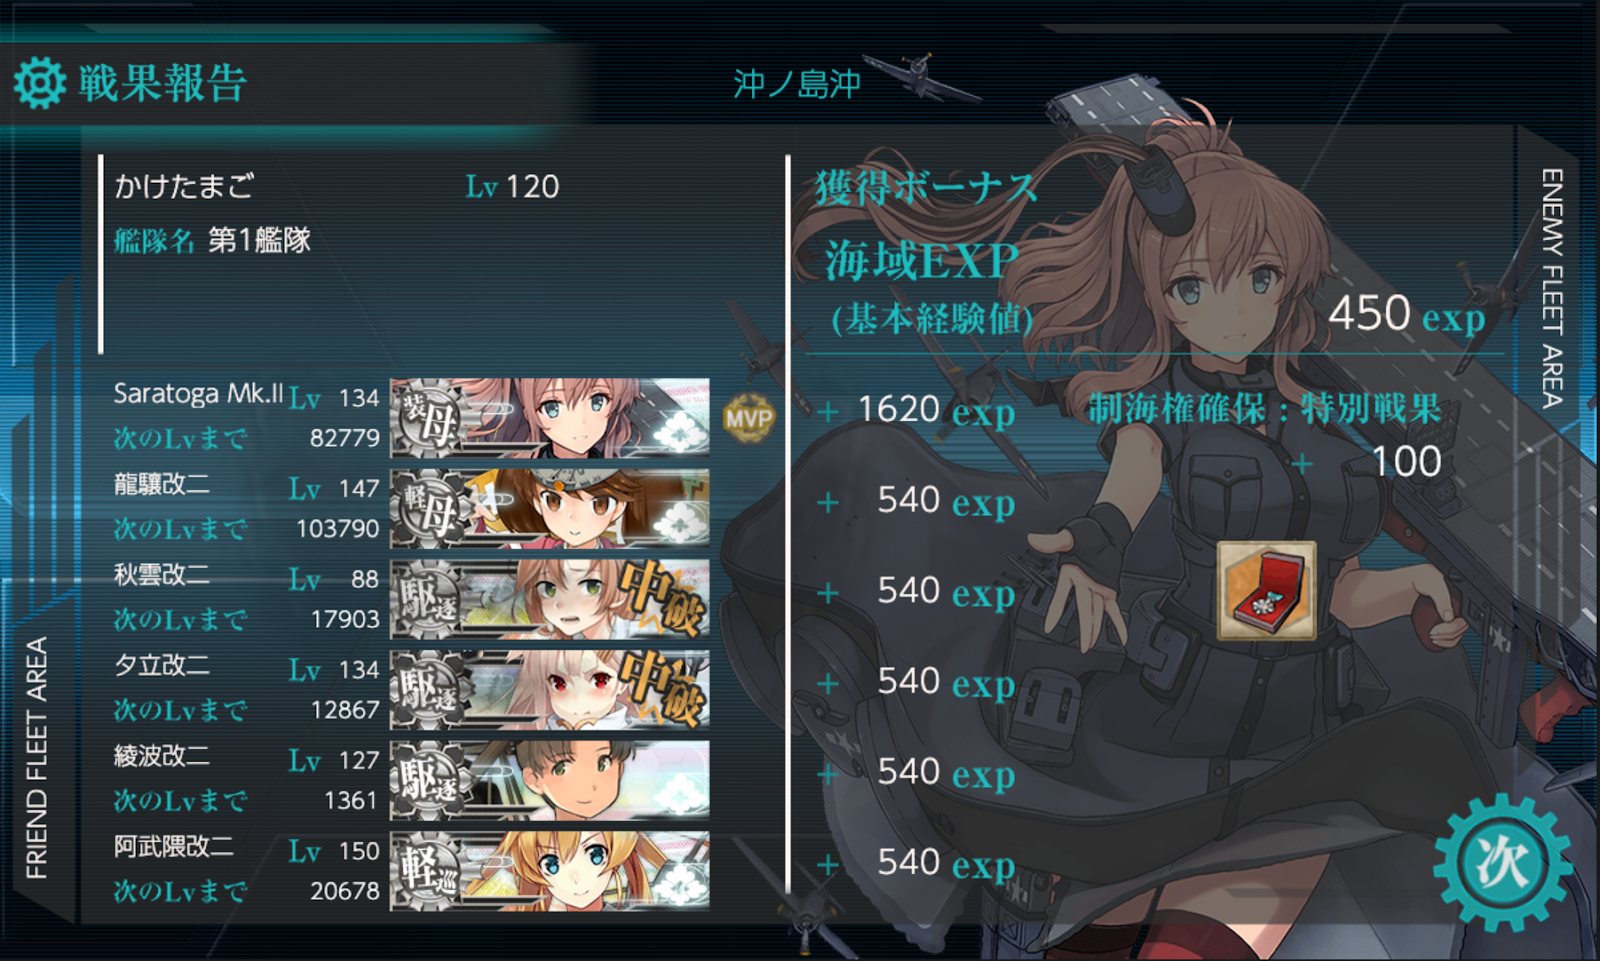Screen dimensions: 1600x961
Task: Select Saratoga Mk.II portrait banner
Action: click(550, 418)
